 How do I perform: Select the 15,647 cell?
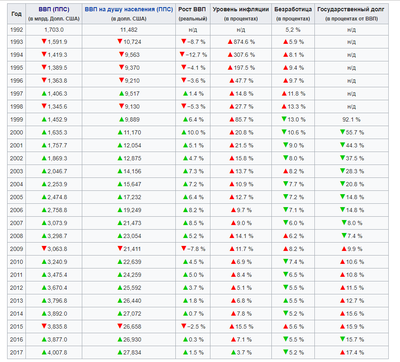pyautogui.click(x=129, y=184)
